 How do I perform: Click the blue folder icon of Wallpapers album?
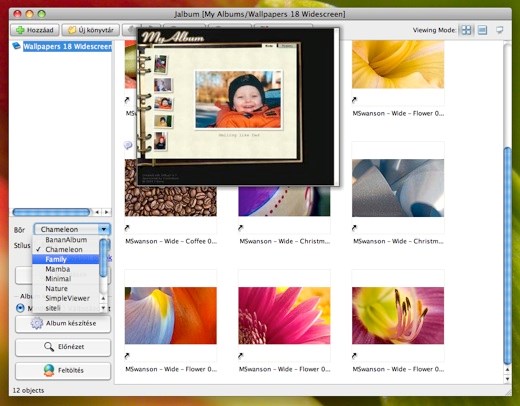point(17,46)
